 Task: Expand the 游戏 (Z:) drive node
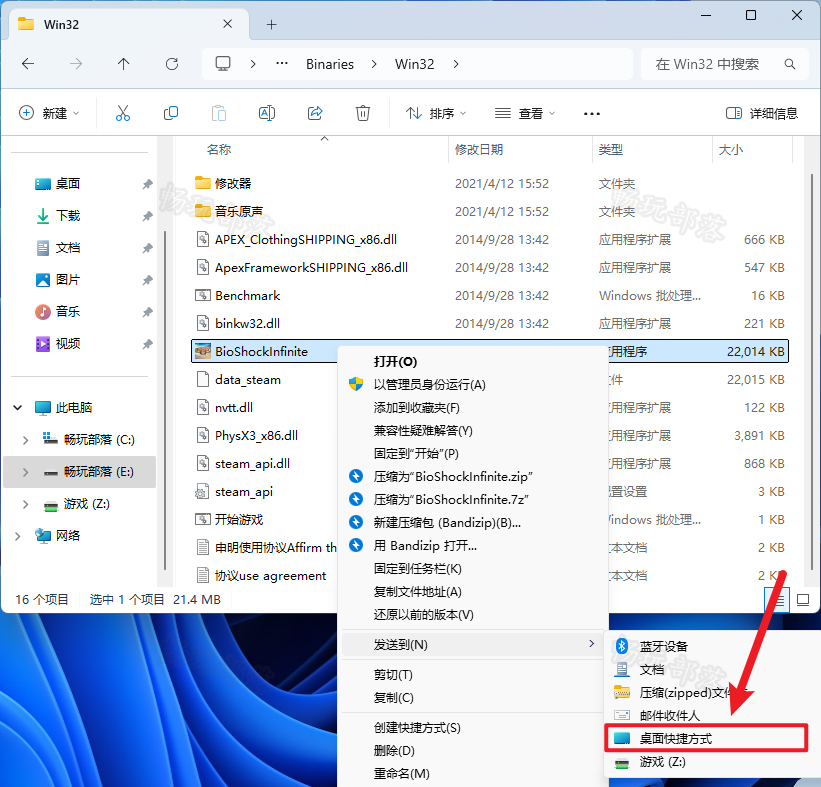click(x=25, y=504)
